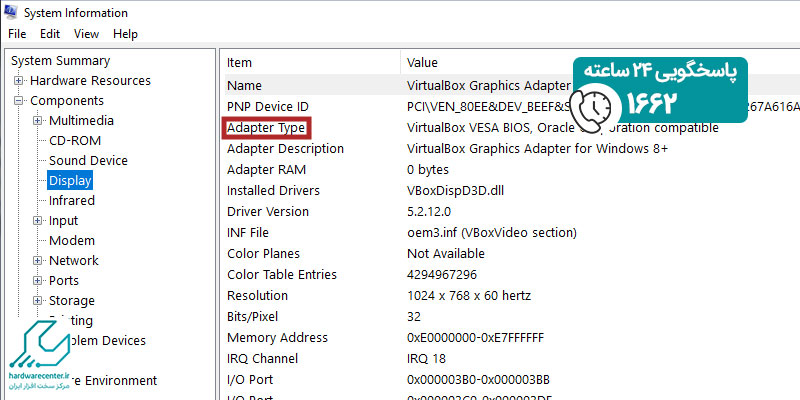The height and width of the screenshot is (400, 800).
Task: Expand the Network node
Action: pos(38,261)
